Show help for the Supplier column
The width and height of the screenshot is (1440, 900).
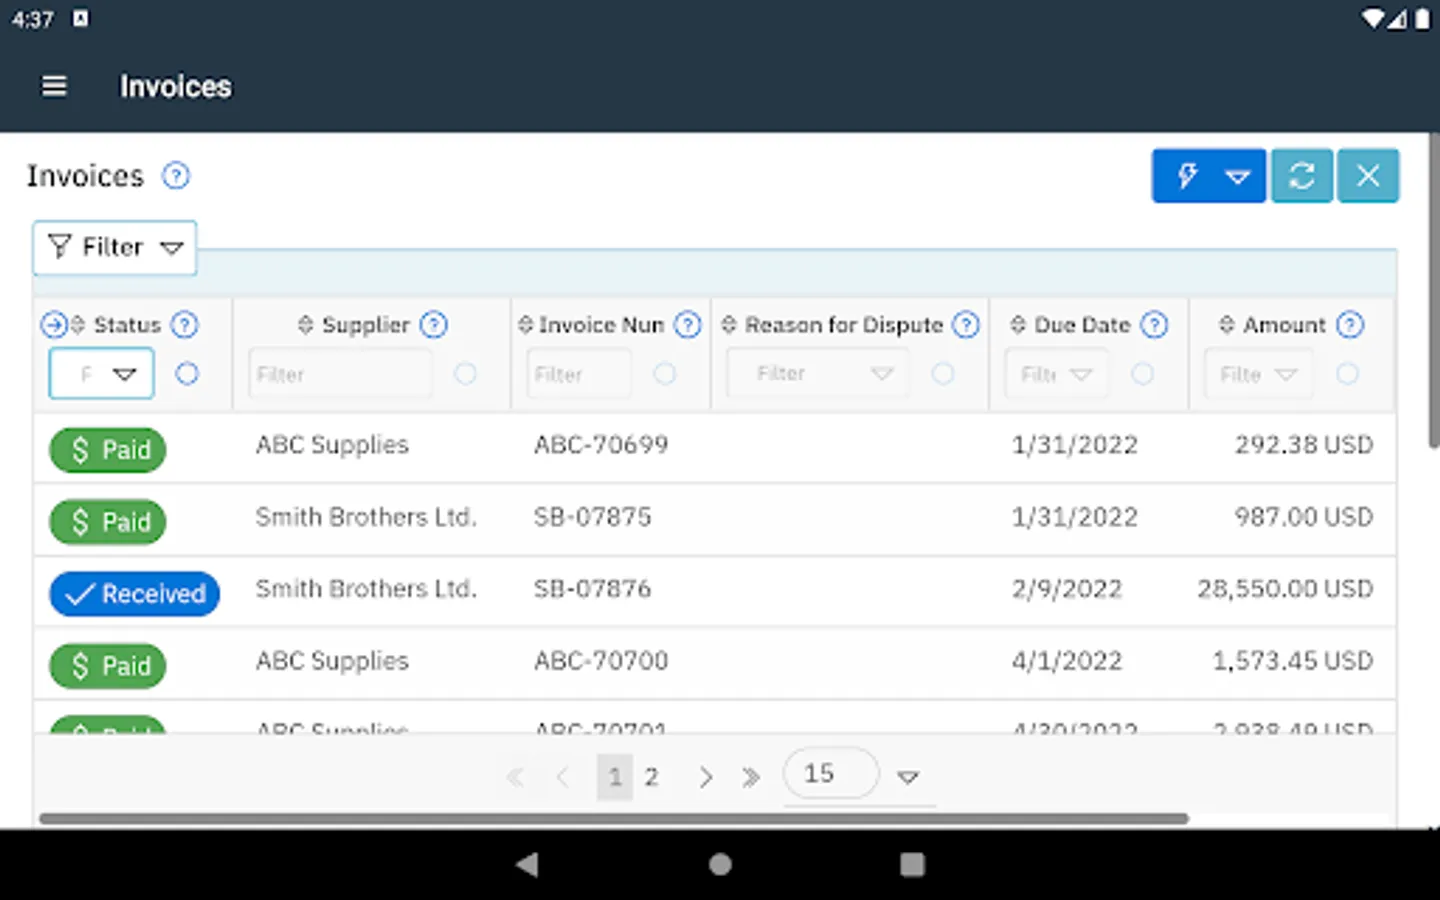pos(433,325)
